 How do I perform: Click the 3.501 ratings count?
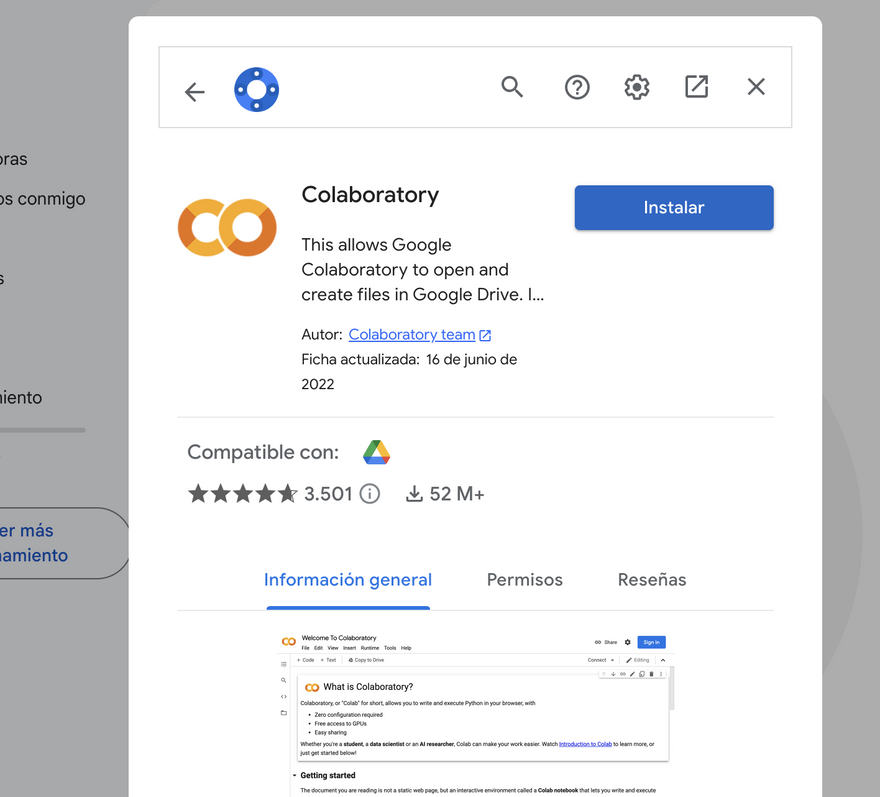328,494
